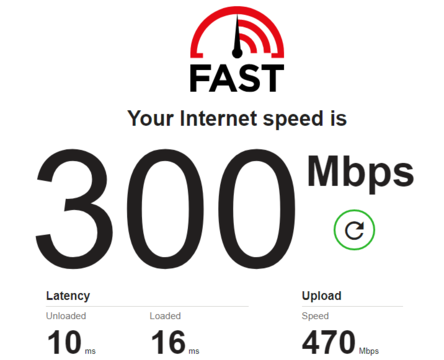The image size is (444, 360).
Task: Click the FAST logo text
Action: pyautogui.click(x=237, y=78)
